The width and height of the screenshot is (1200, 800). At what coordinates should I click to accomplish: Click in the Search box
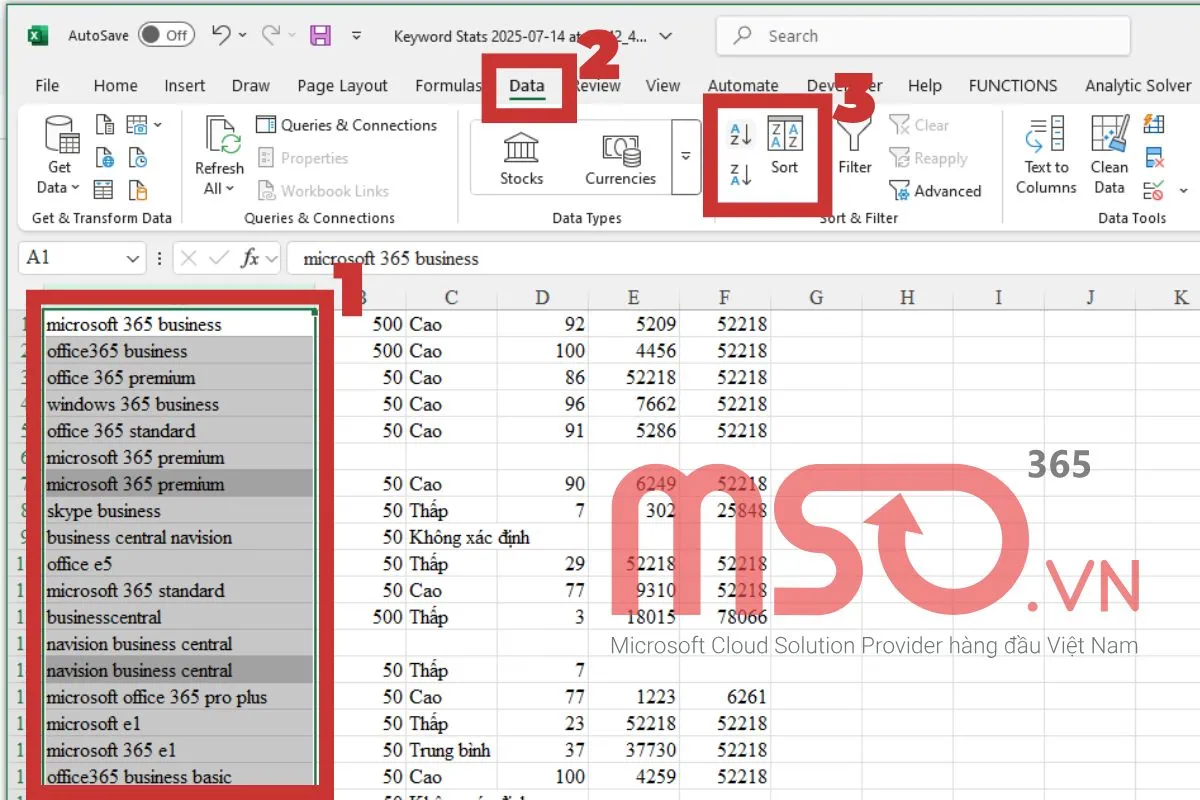[x=923, y=36]
